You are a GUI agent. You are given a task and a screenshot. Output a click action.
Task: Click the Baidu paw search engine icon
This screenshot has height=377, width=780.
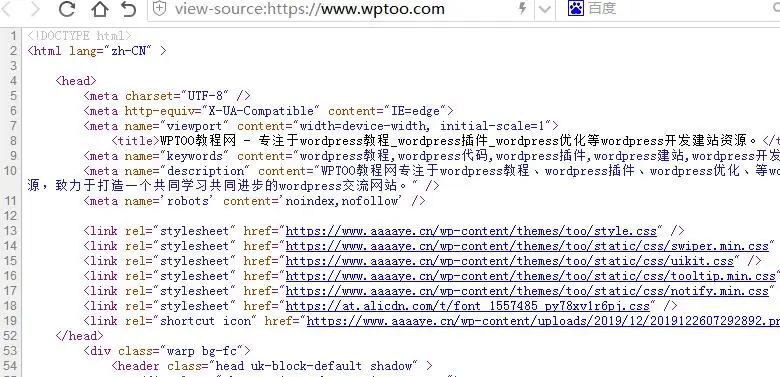point(576,8)
